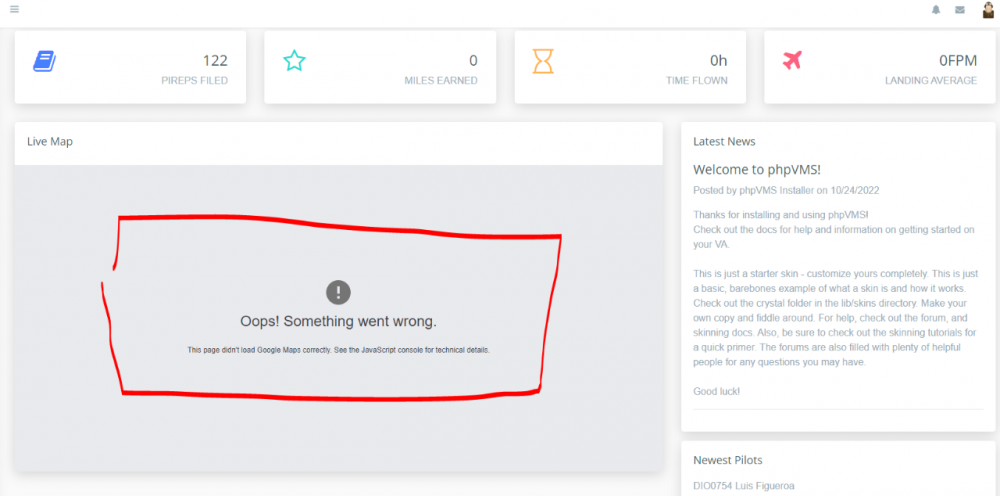
Task: Select the Miles Earned stat card
Action: coord(380,68)
